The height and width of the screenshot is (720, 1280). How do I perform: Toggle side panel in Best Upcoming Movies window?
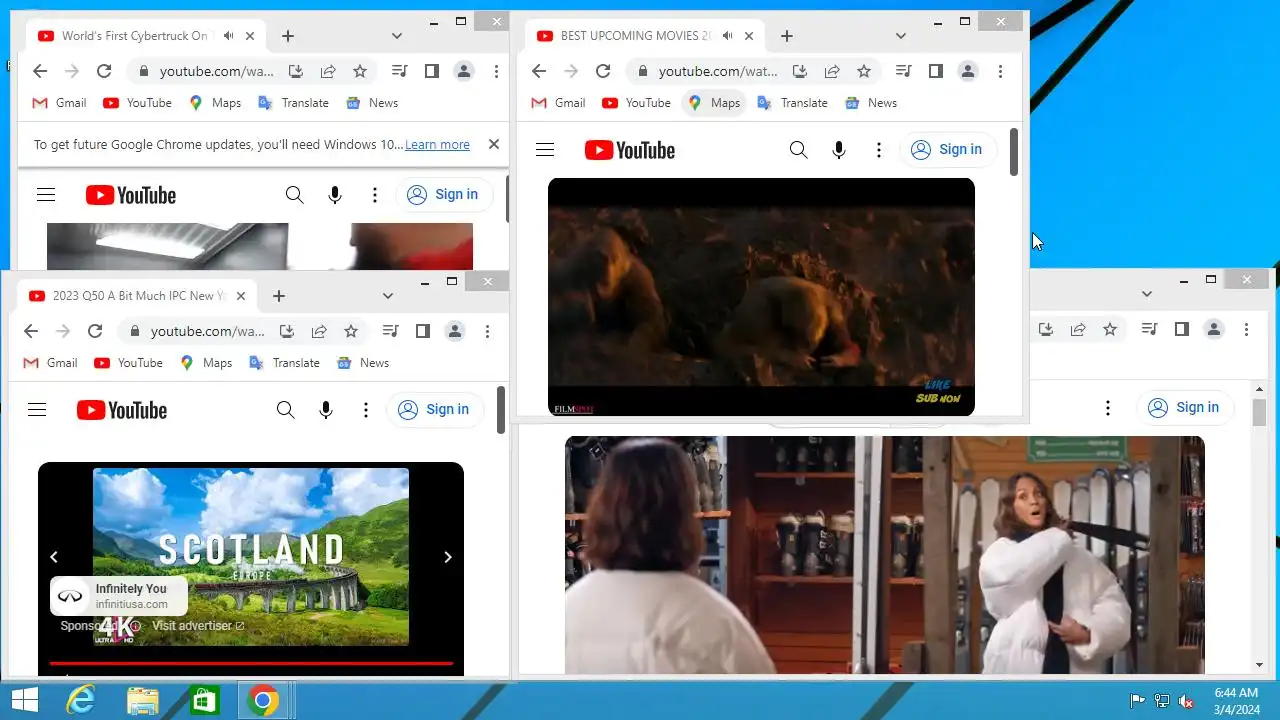(x=936, y=71)
